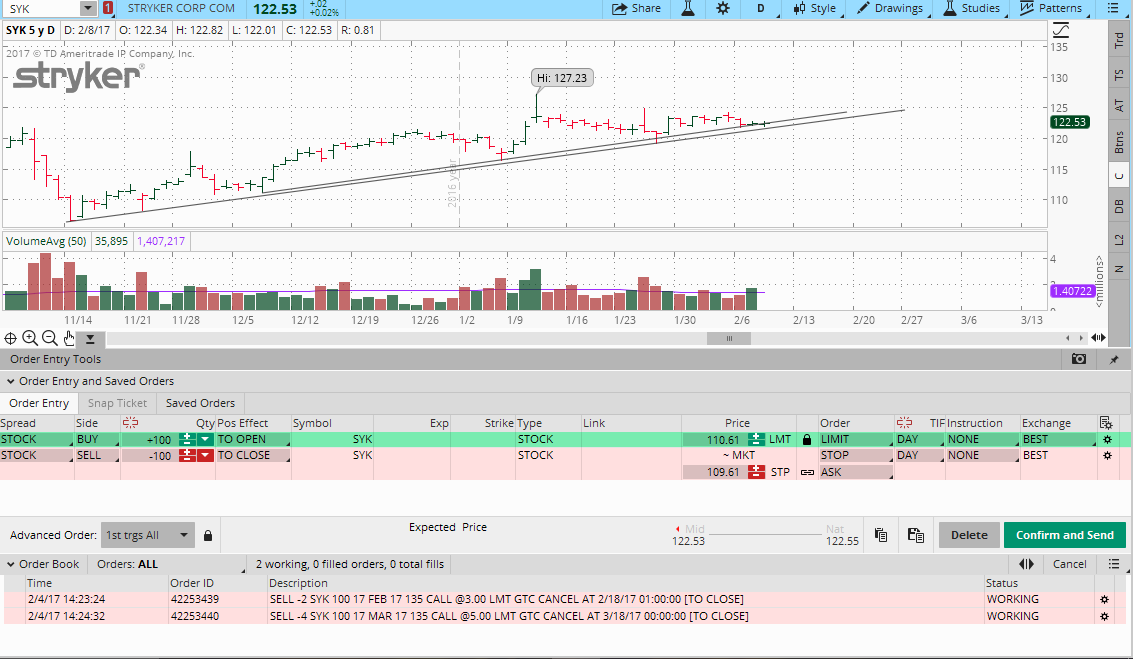The width and height of the screenshot is (1133, 659).
Task: Open the Advanced Order '1st trgs All' dropdown
Action: [x=148, y=535]
